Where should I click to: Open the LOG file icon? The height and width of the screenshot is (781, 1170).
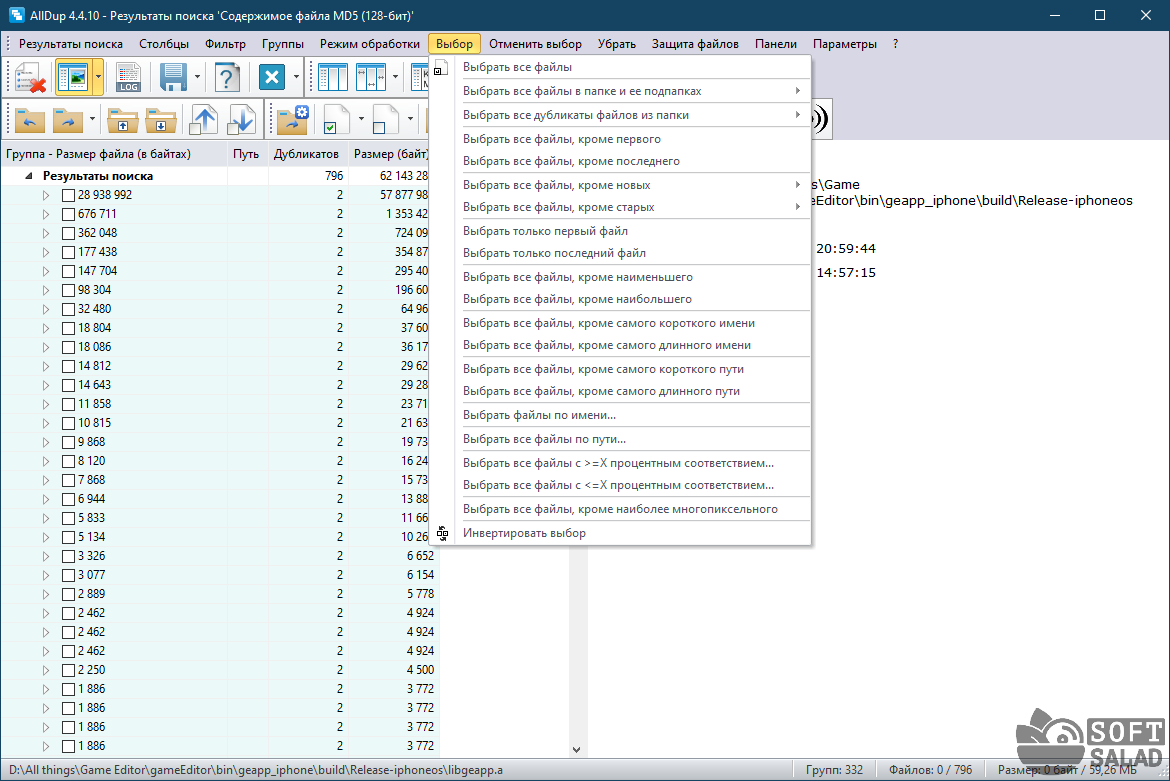[x=128, y=77]
